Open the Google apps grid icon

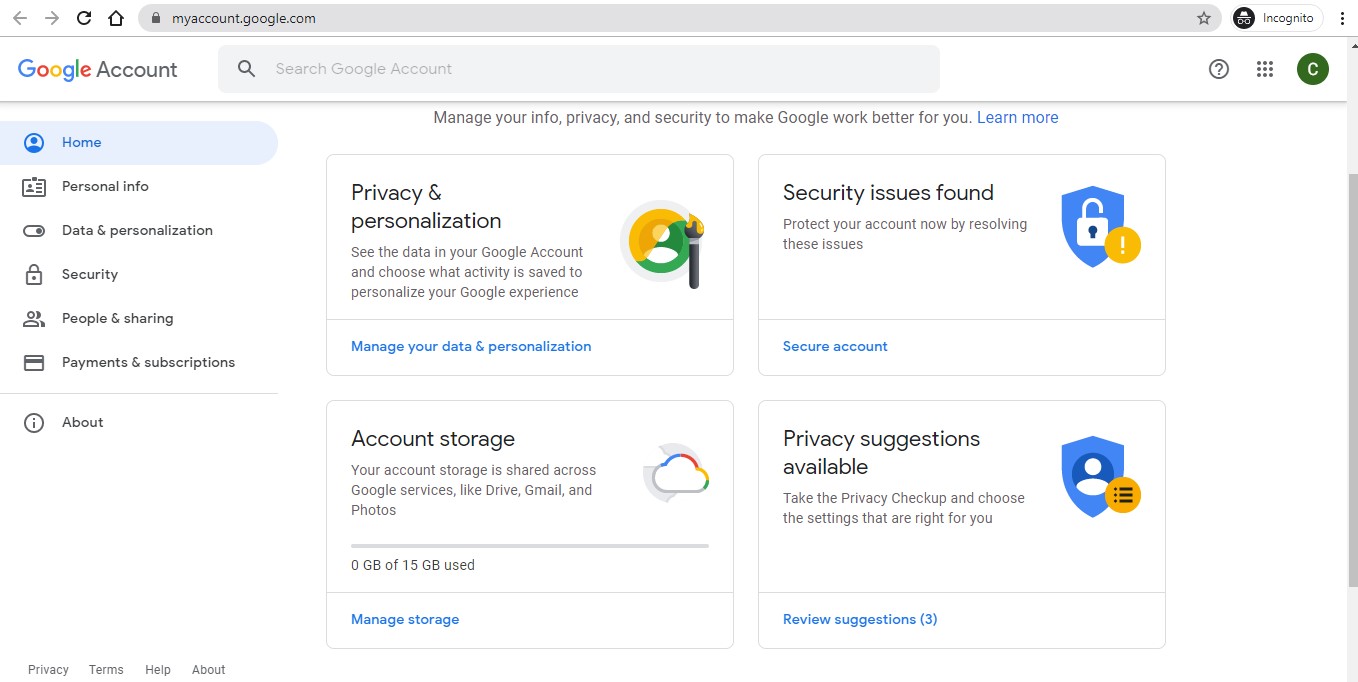[x=1264, y=69]
